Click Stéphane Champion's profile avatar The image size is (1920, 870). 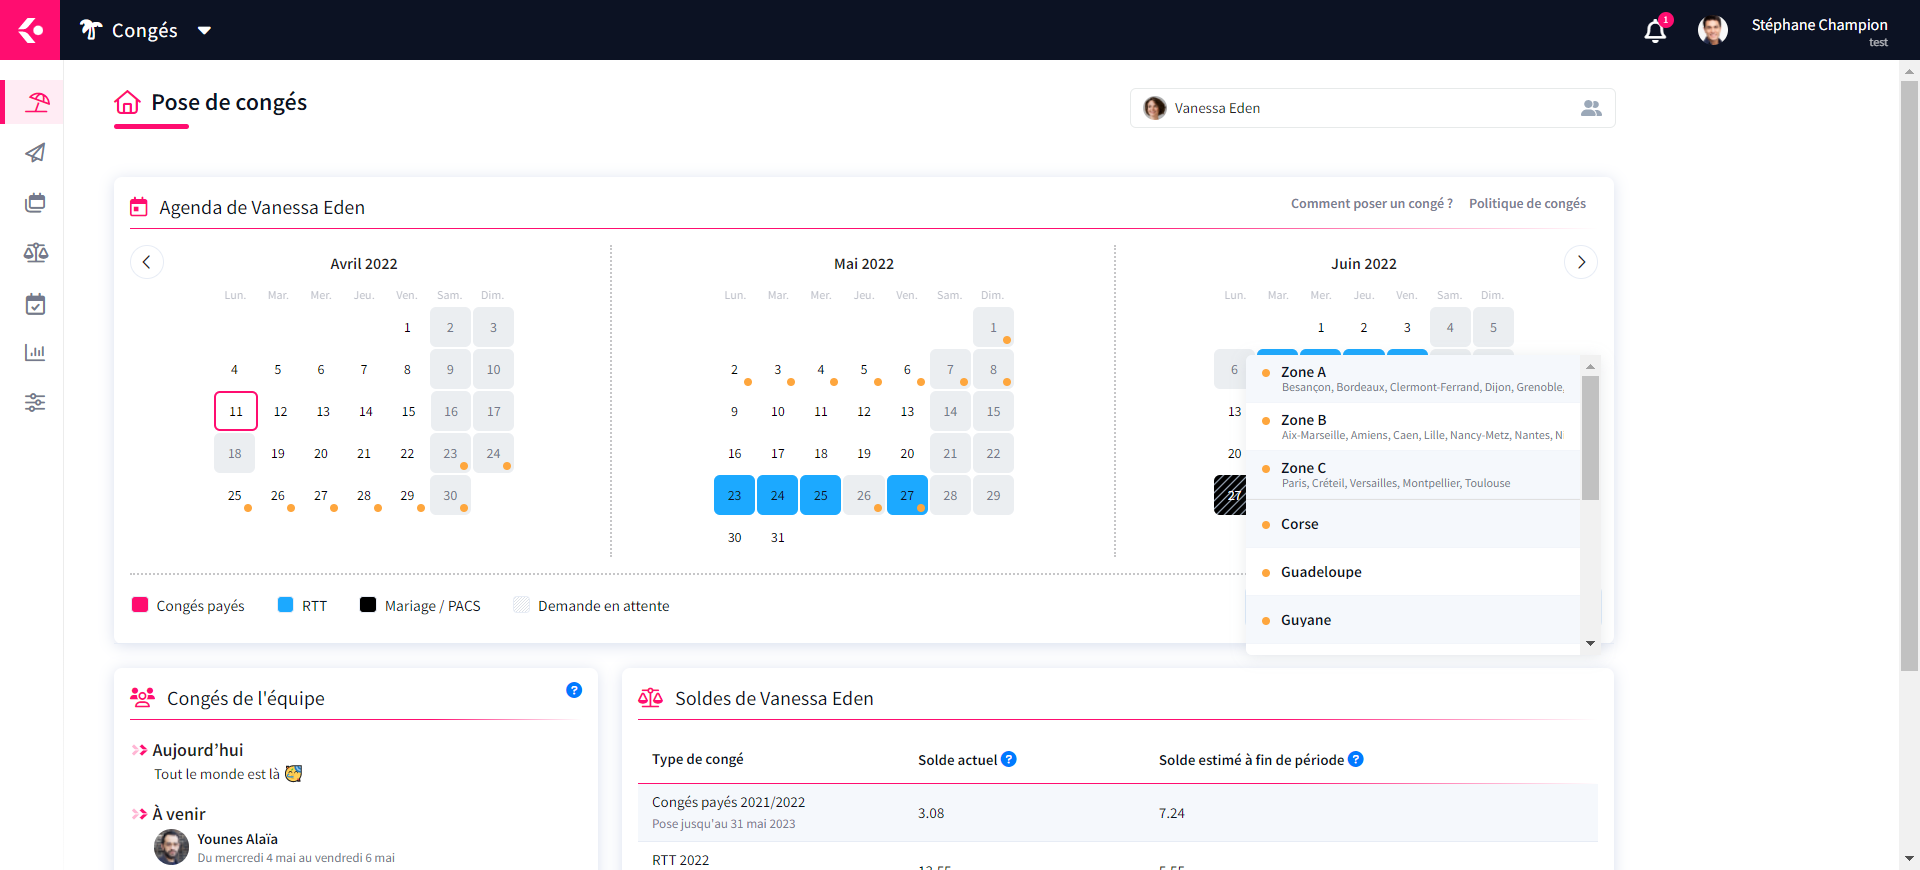pos(1713,30)
